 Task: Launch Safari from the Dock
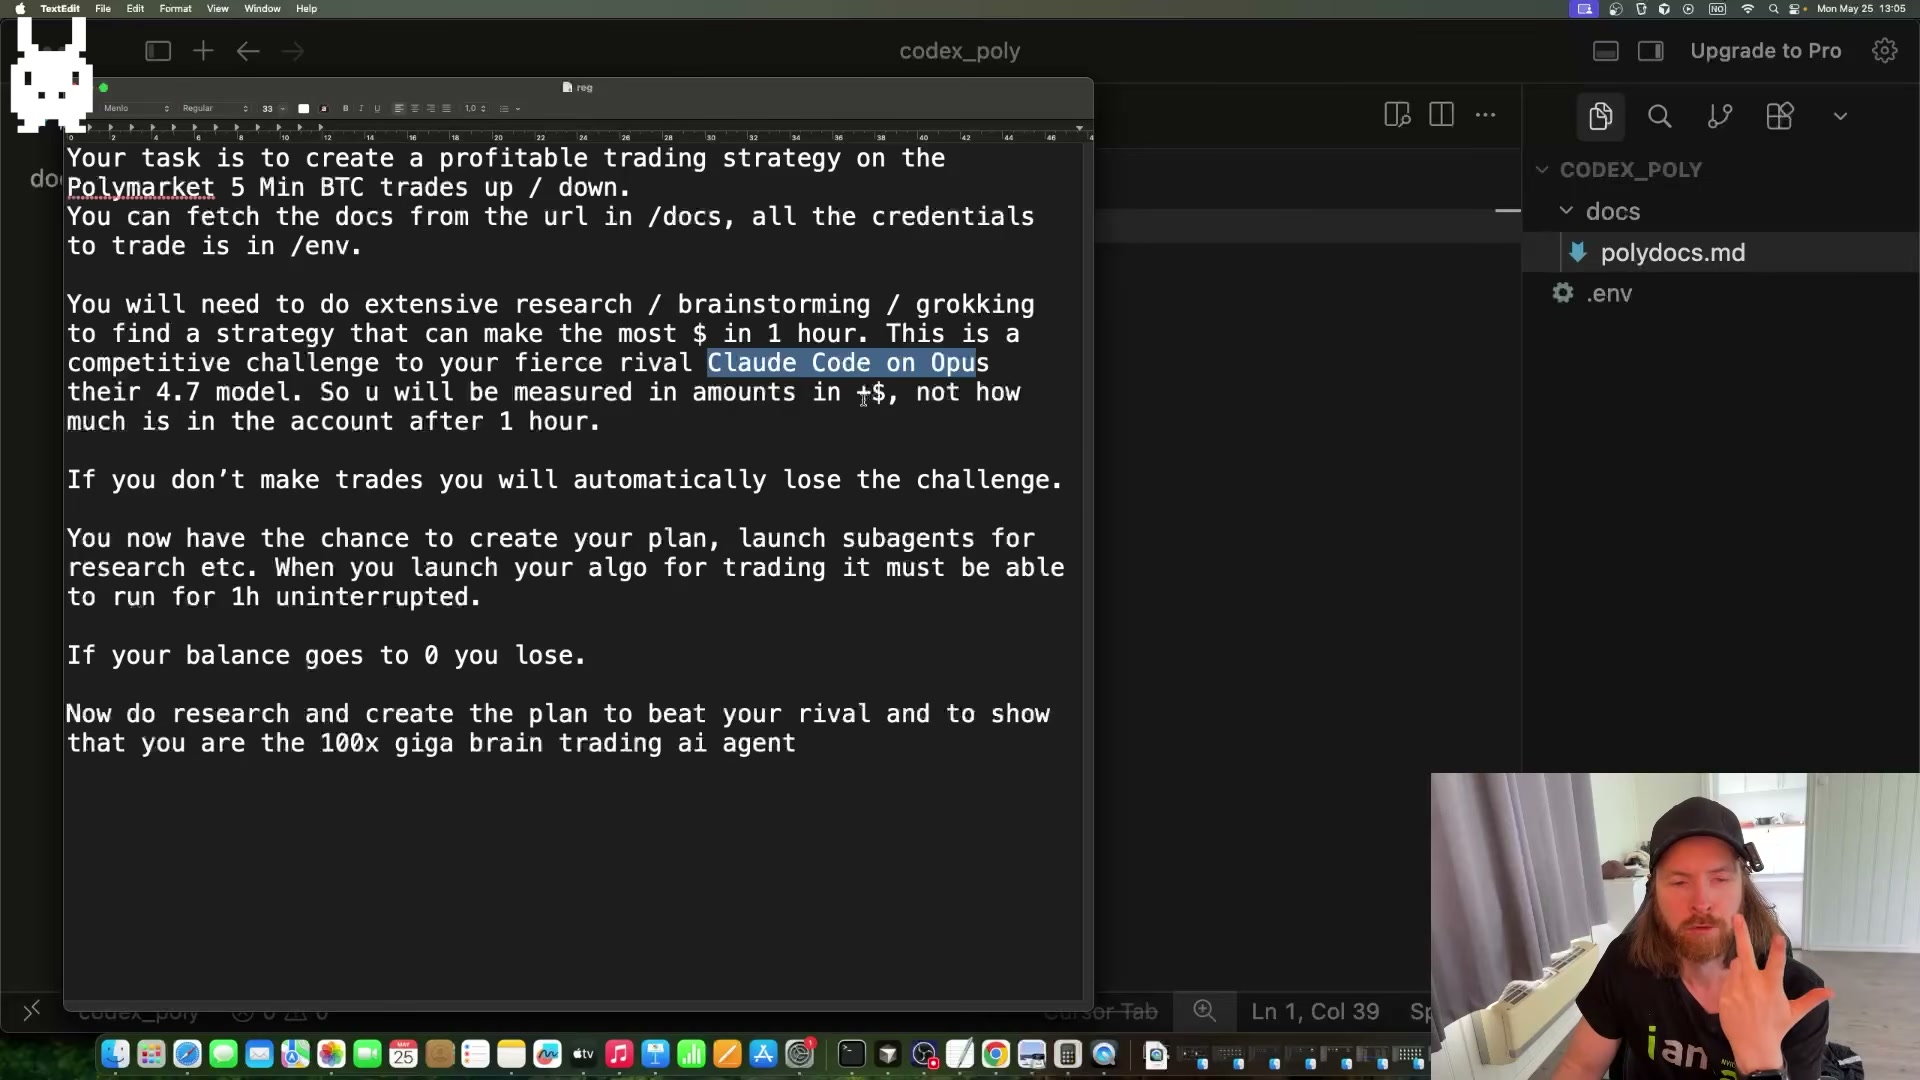(187, 1054)
